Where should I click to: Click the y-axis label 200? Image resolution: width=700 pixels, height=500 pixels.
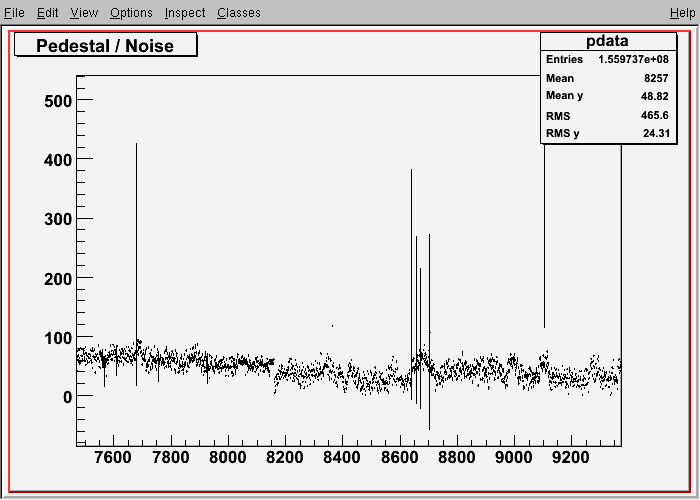coord(58,279)
